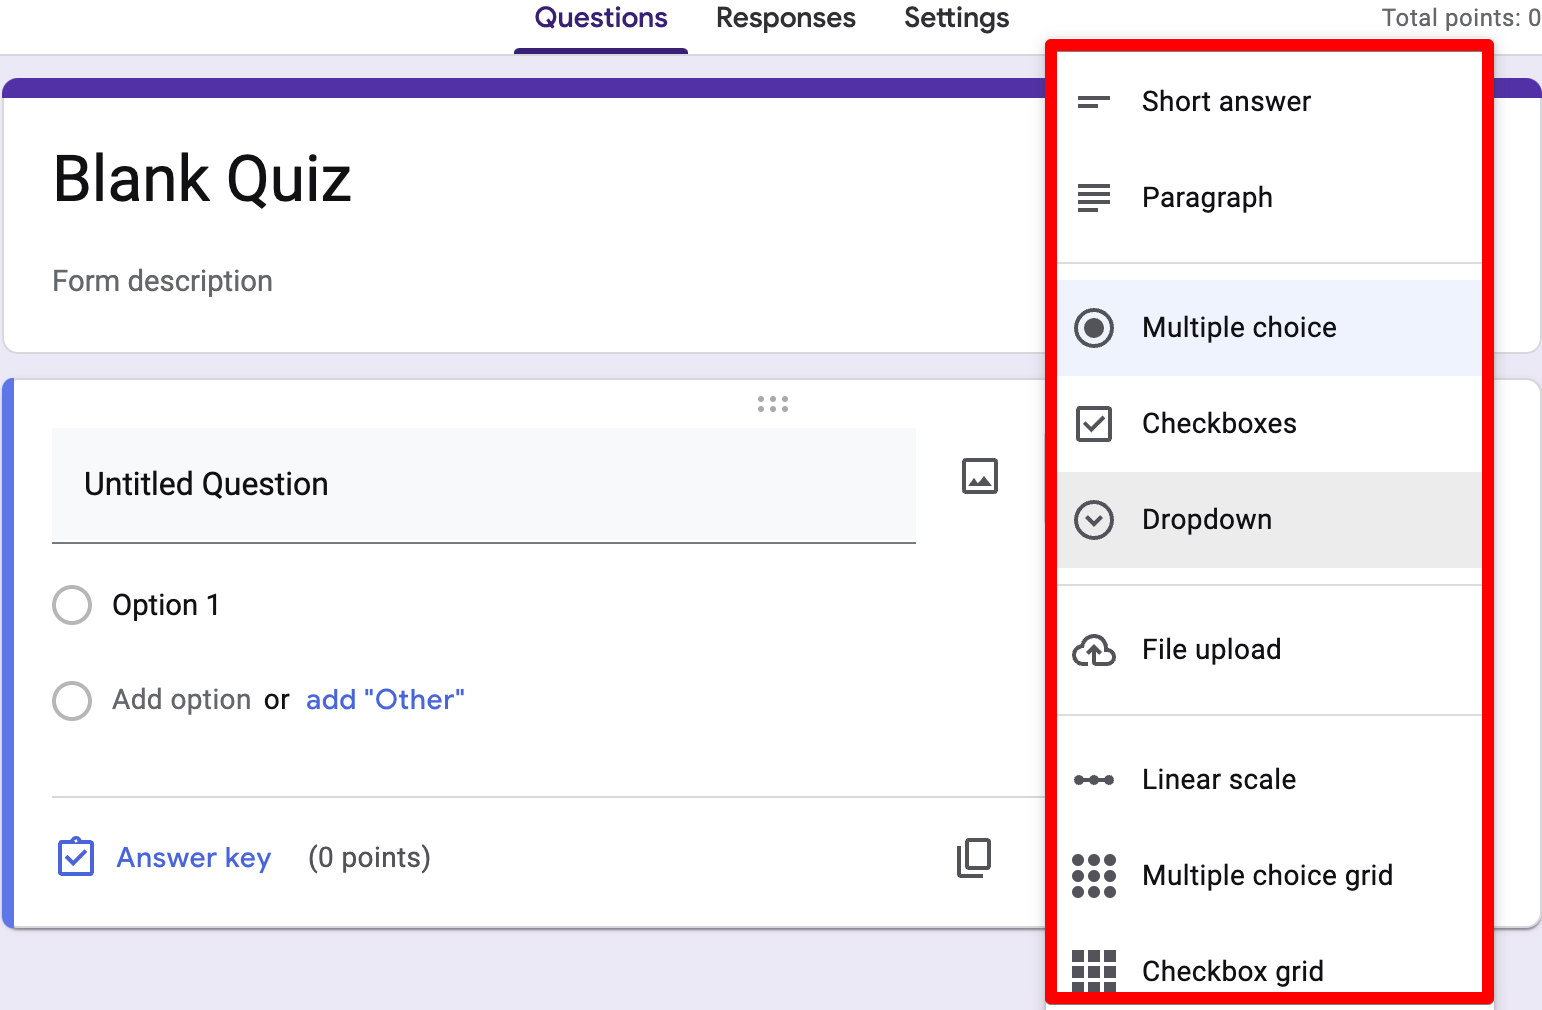Click the Linear scale icon
The width and height of the screenshot is (1542, 1010).
click(x=1094, y=780)
